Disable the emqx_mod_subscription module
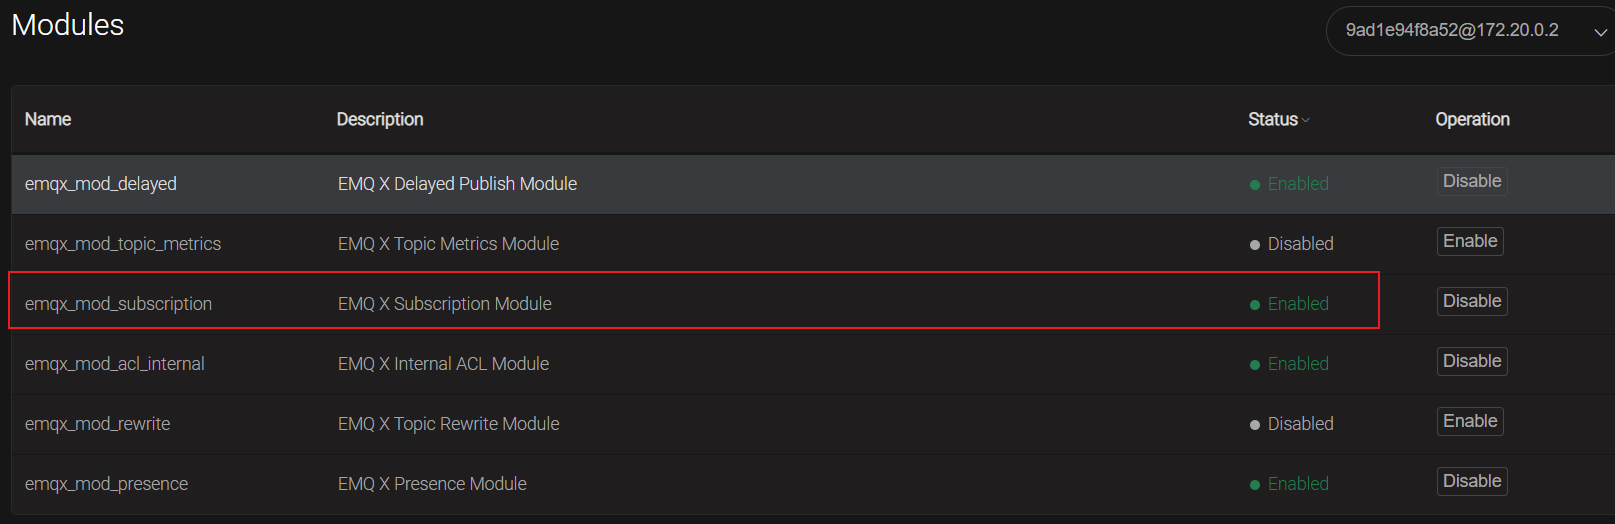The height and width of the screenshot is (524, 1615). tap(1472, 301)
